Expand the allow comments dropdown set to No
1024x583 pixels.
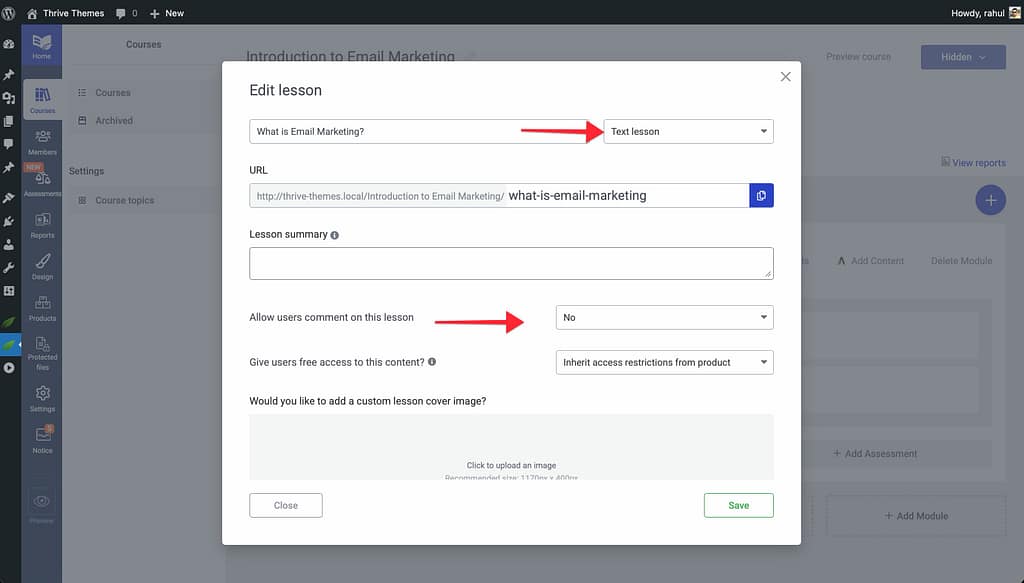pos(664,317)
